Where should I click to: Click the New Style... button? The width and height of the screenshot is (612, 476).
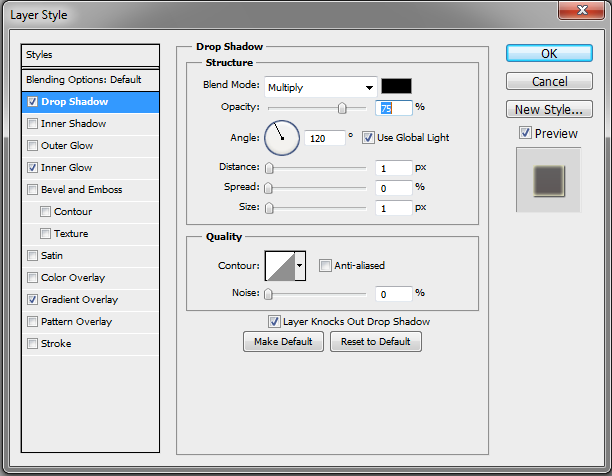pyautogui.click(x=549, y=109)
